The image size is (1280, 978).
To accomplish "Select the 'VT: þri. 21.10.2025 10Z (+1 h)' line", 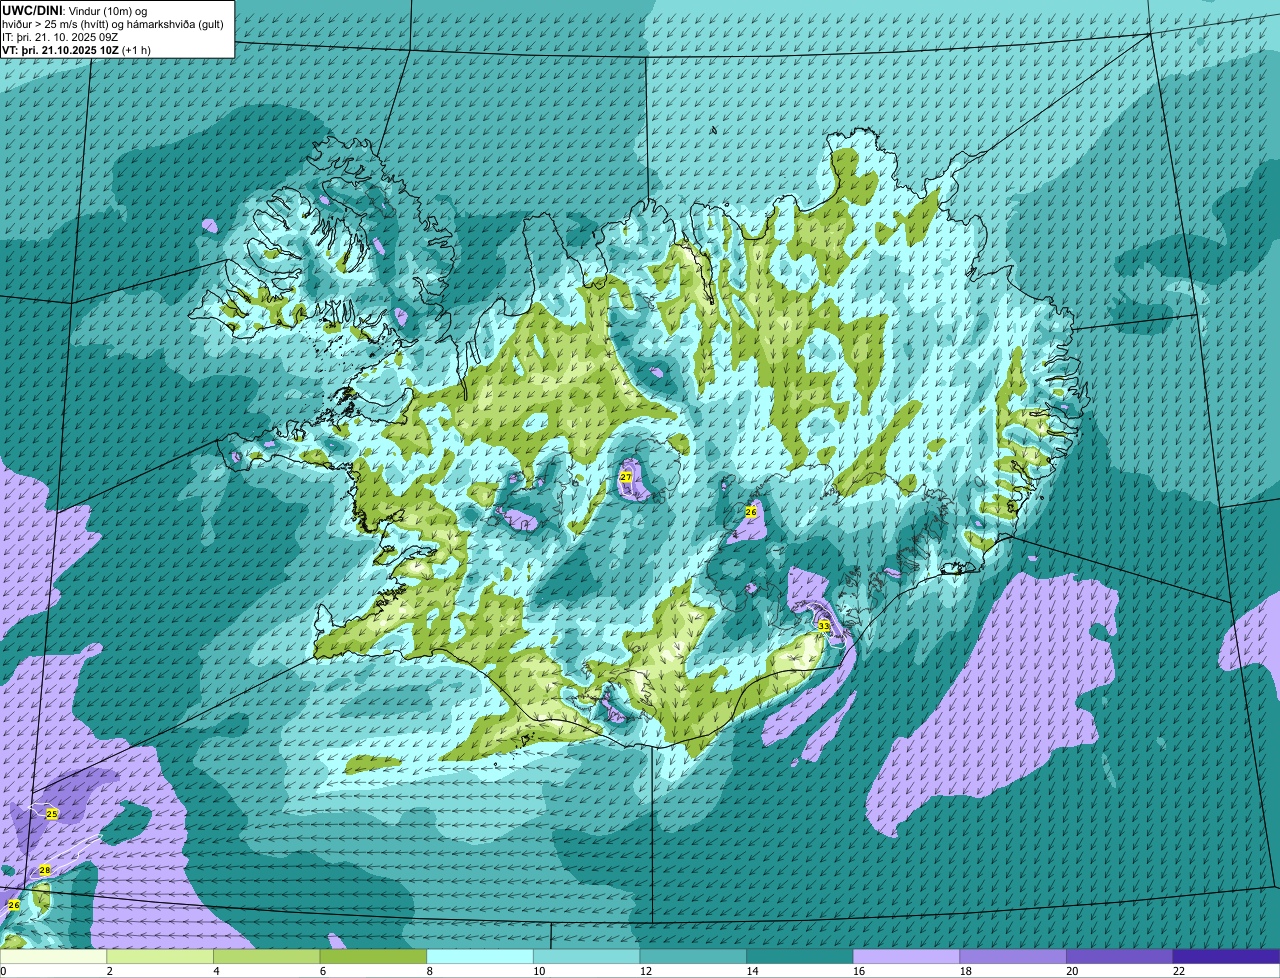I will tap(76, 50).
